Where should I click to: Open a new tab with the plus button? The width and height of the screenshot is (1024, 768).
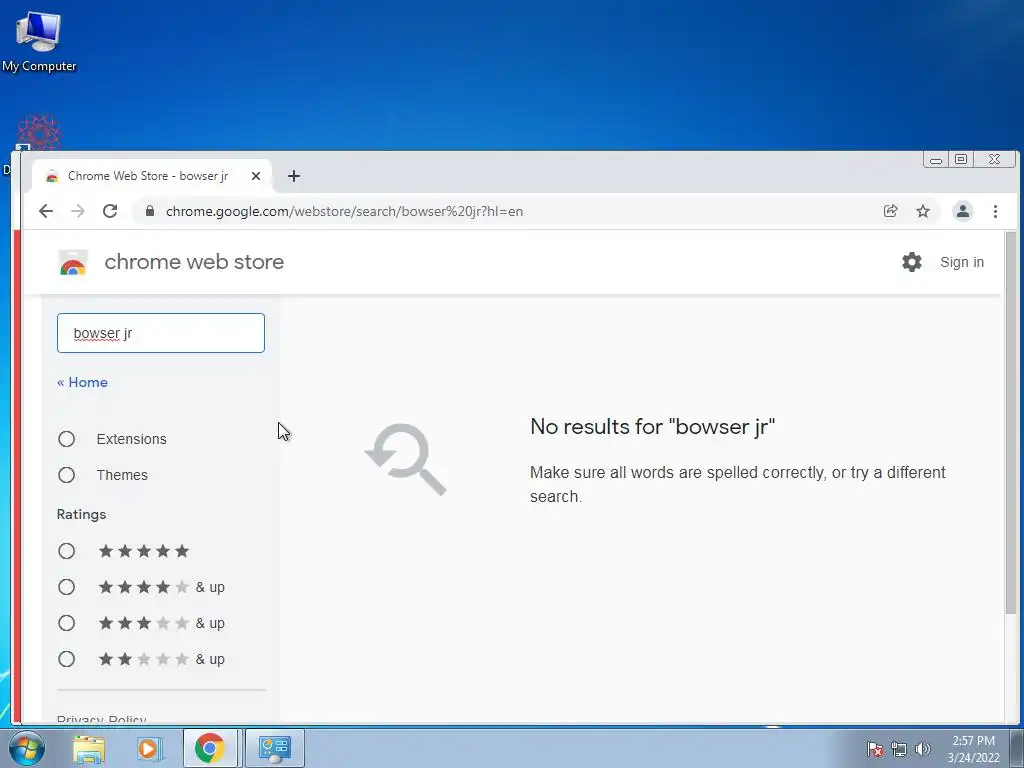click(x=294, y=176)
